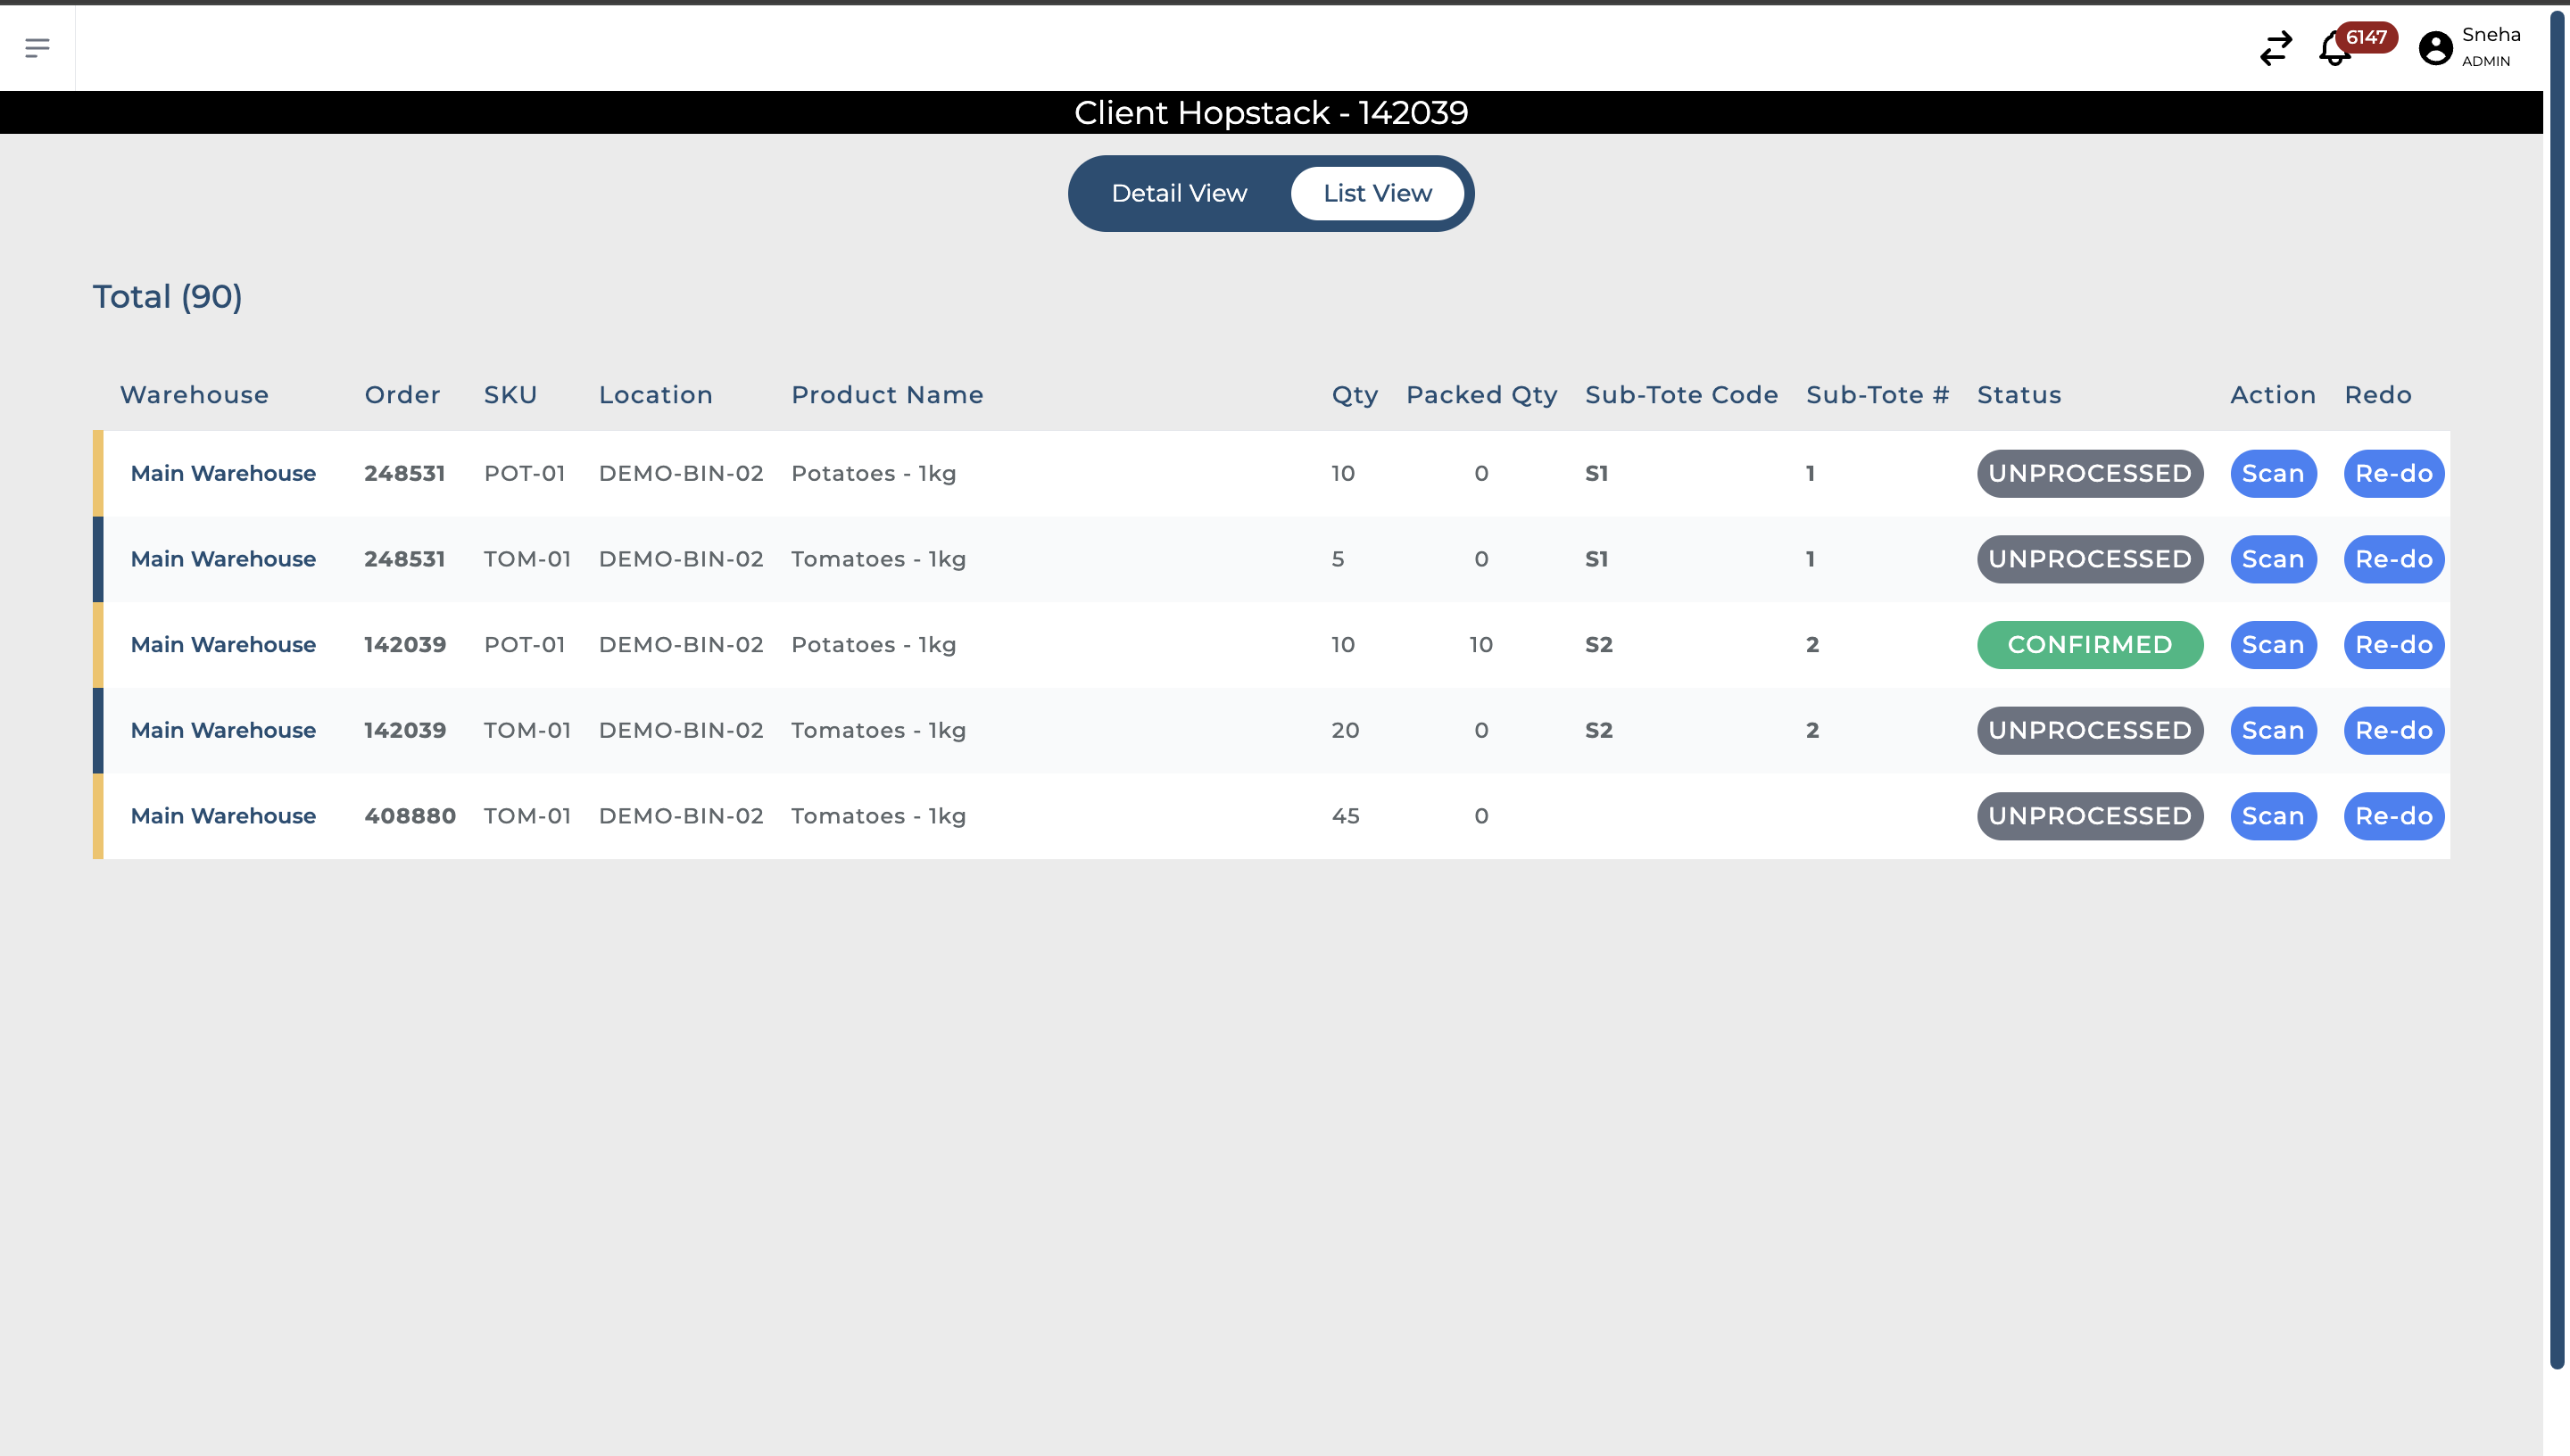The image size is (2570, 1456).
Task: Click the Sub-Tote Code column header
Action: 1681,395
